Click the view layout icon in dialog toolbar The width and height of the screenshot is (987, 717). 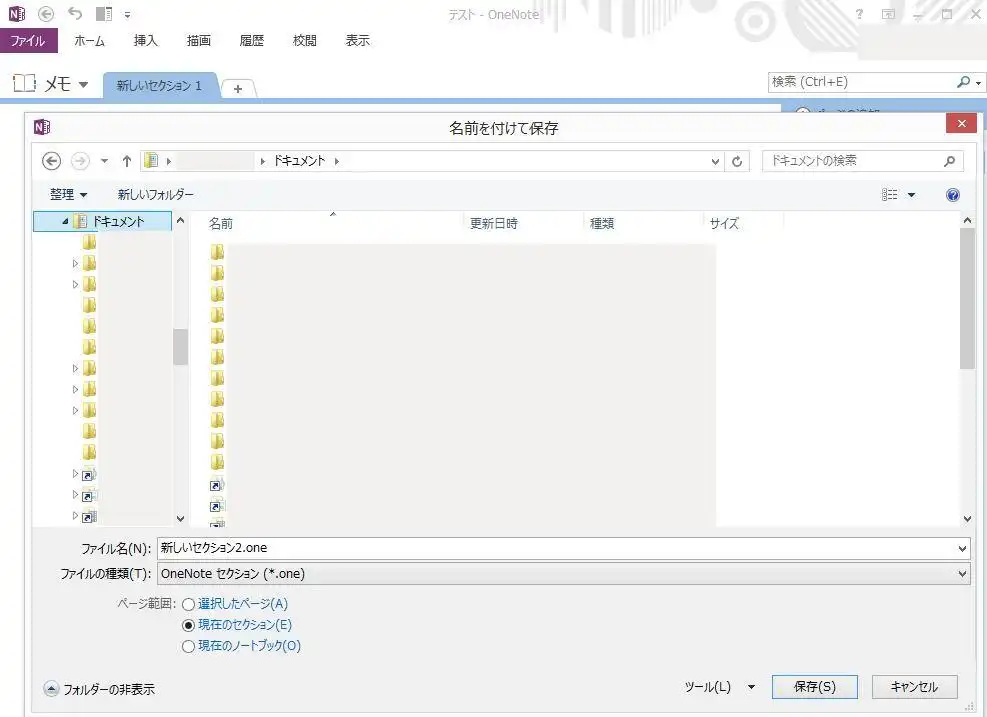click(x=890, y=195)
